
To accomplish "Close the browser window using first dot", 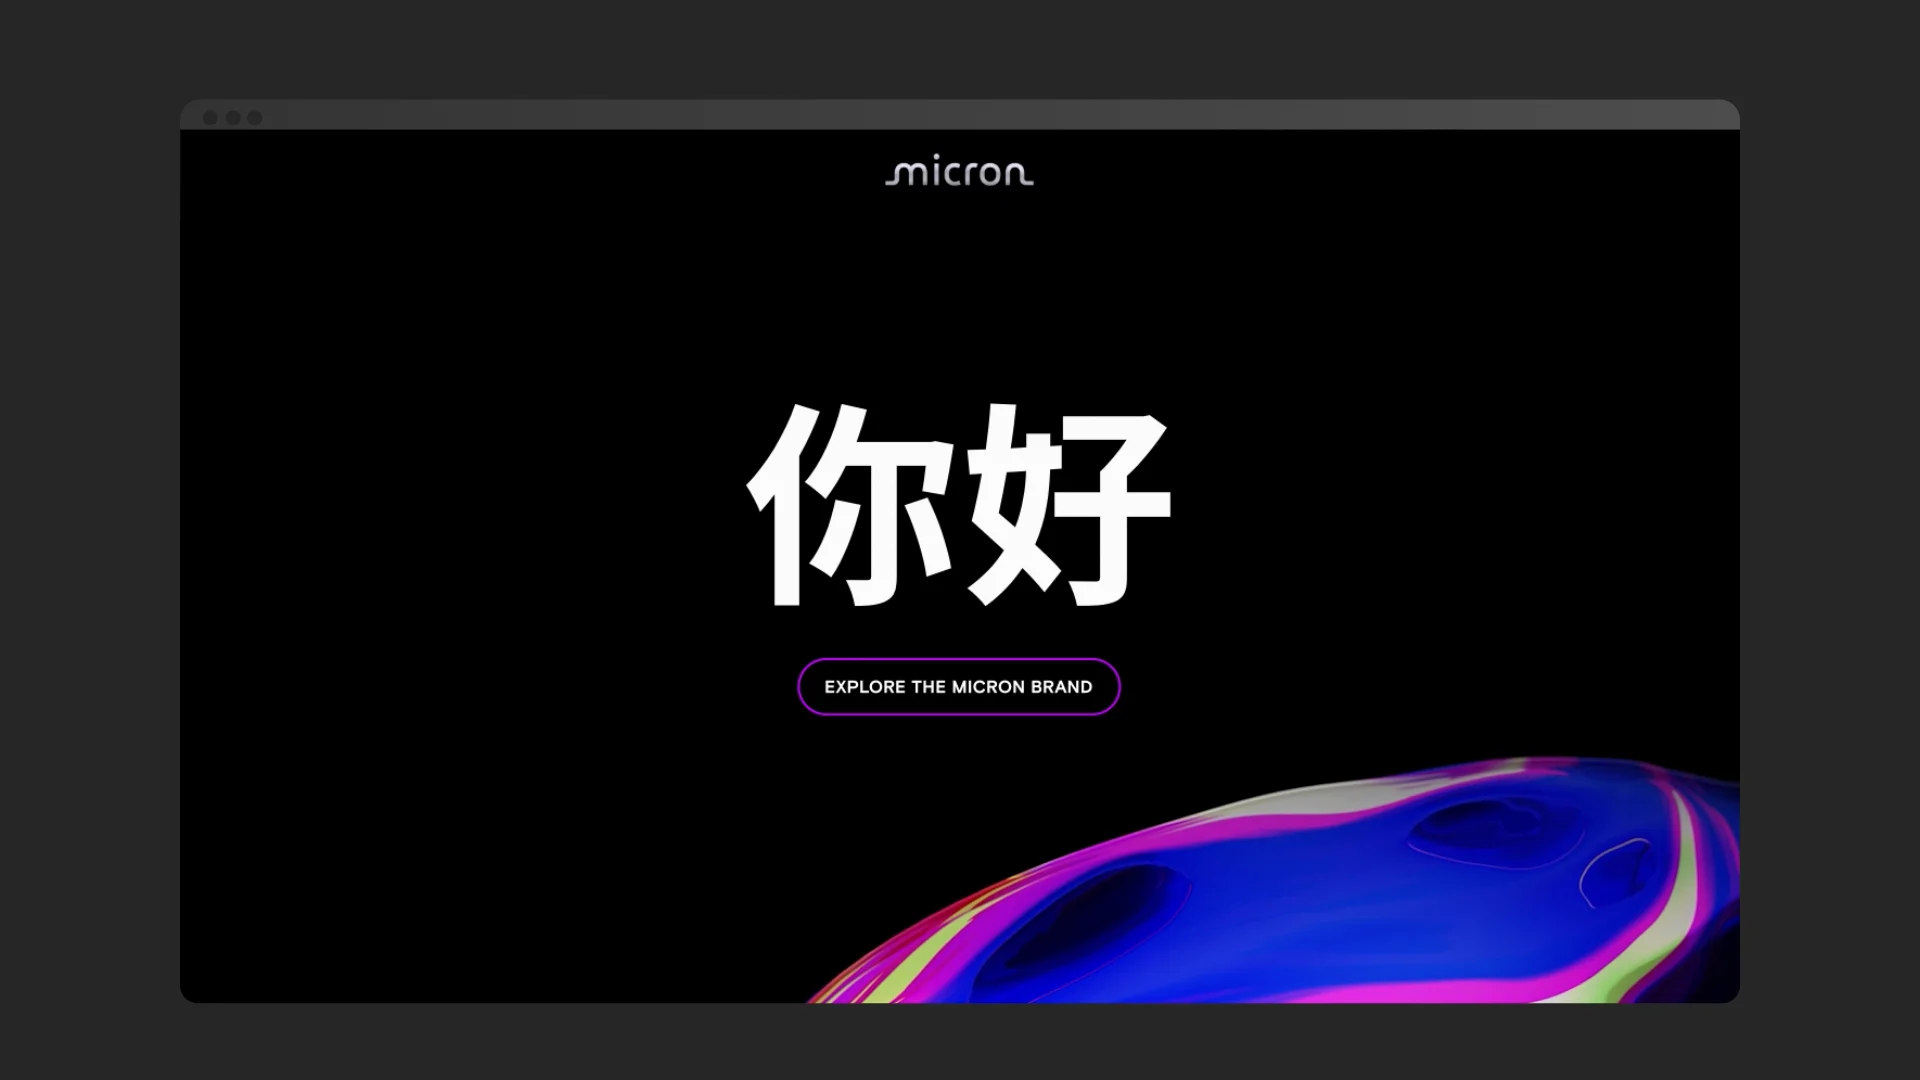I will pyautogui.click(x=210, y=118).
